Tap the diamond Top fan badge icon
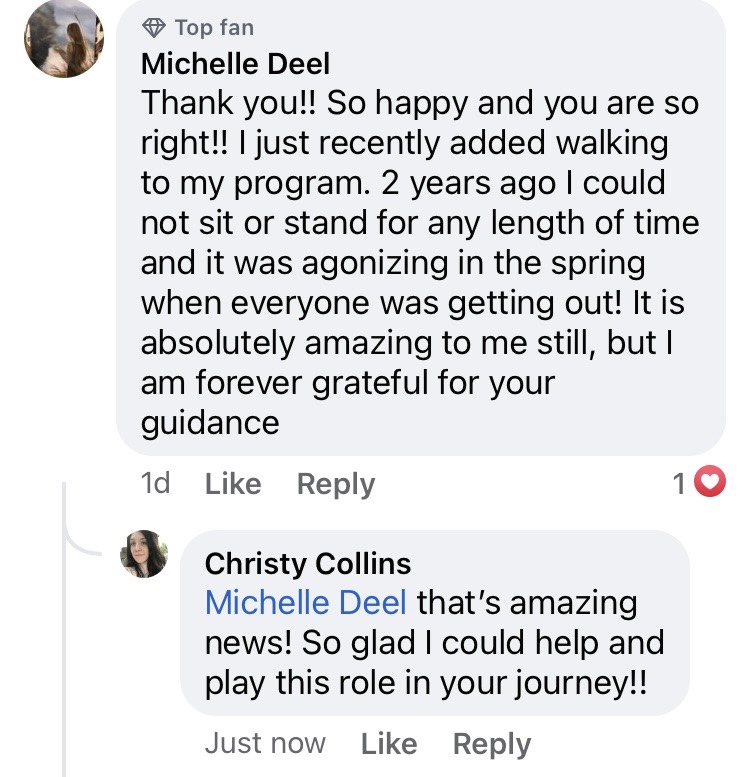This screenshot has height=777, width=750. (x=154, y=27)
